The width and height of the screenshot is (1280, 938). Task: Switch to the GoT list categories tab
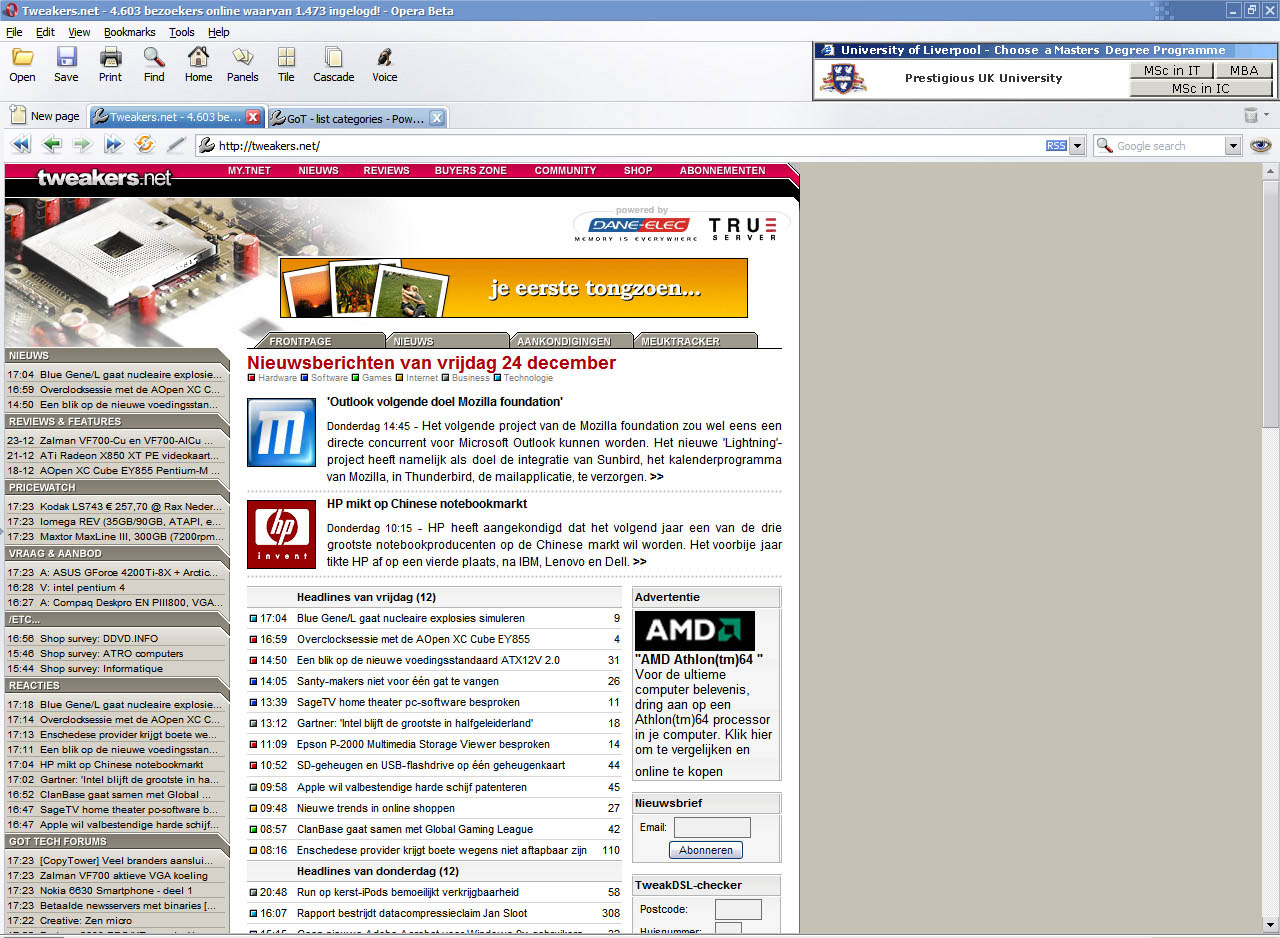[x=356, y=118]
